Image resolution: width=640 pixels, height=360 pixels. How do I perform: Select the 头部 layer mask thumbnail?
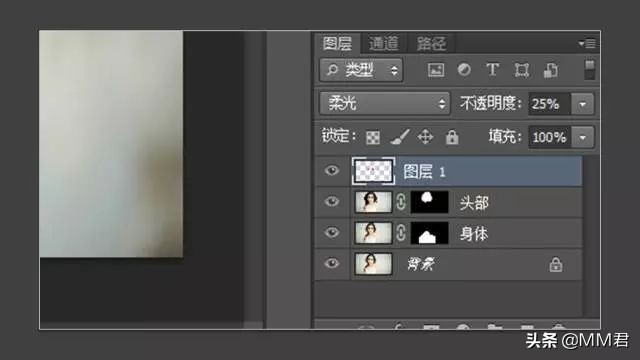429,202
